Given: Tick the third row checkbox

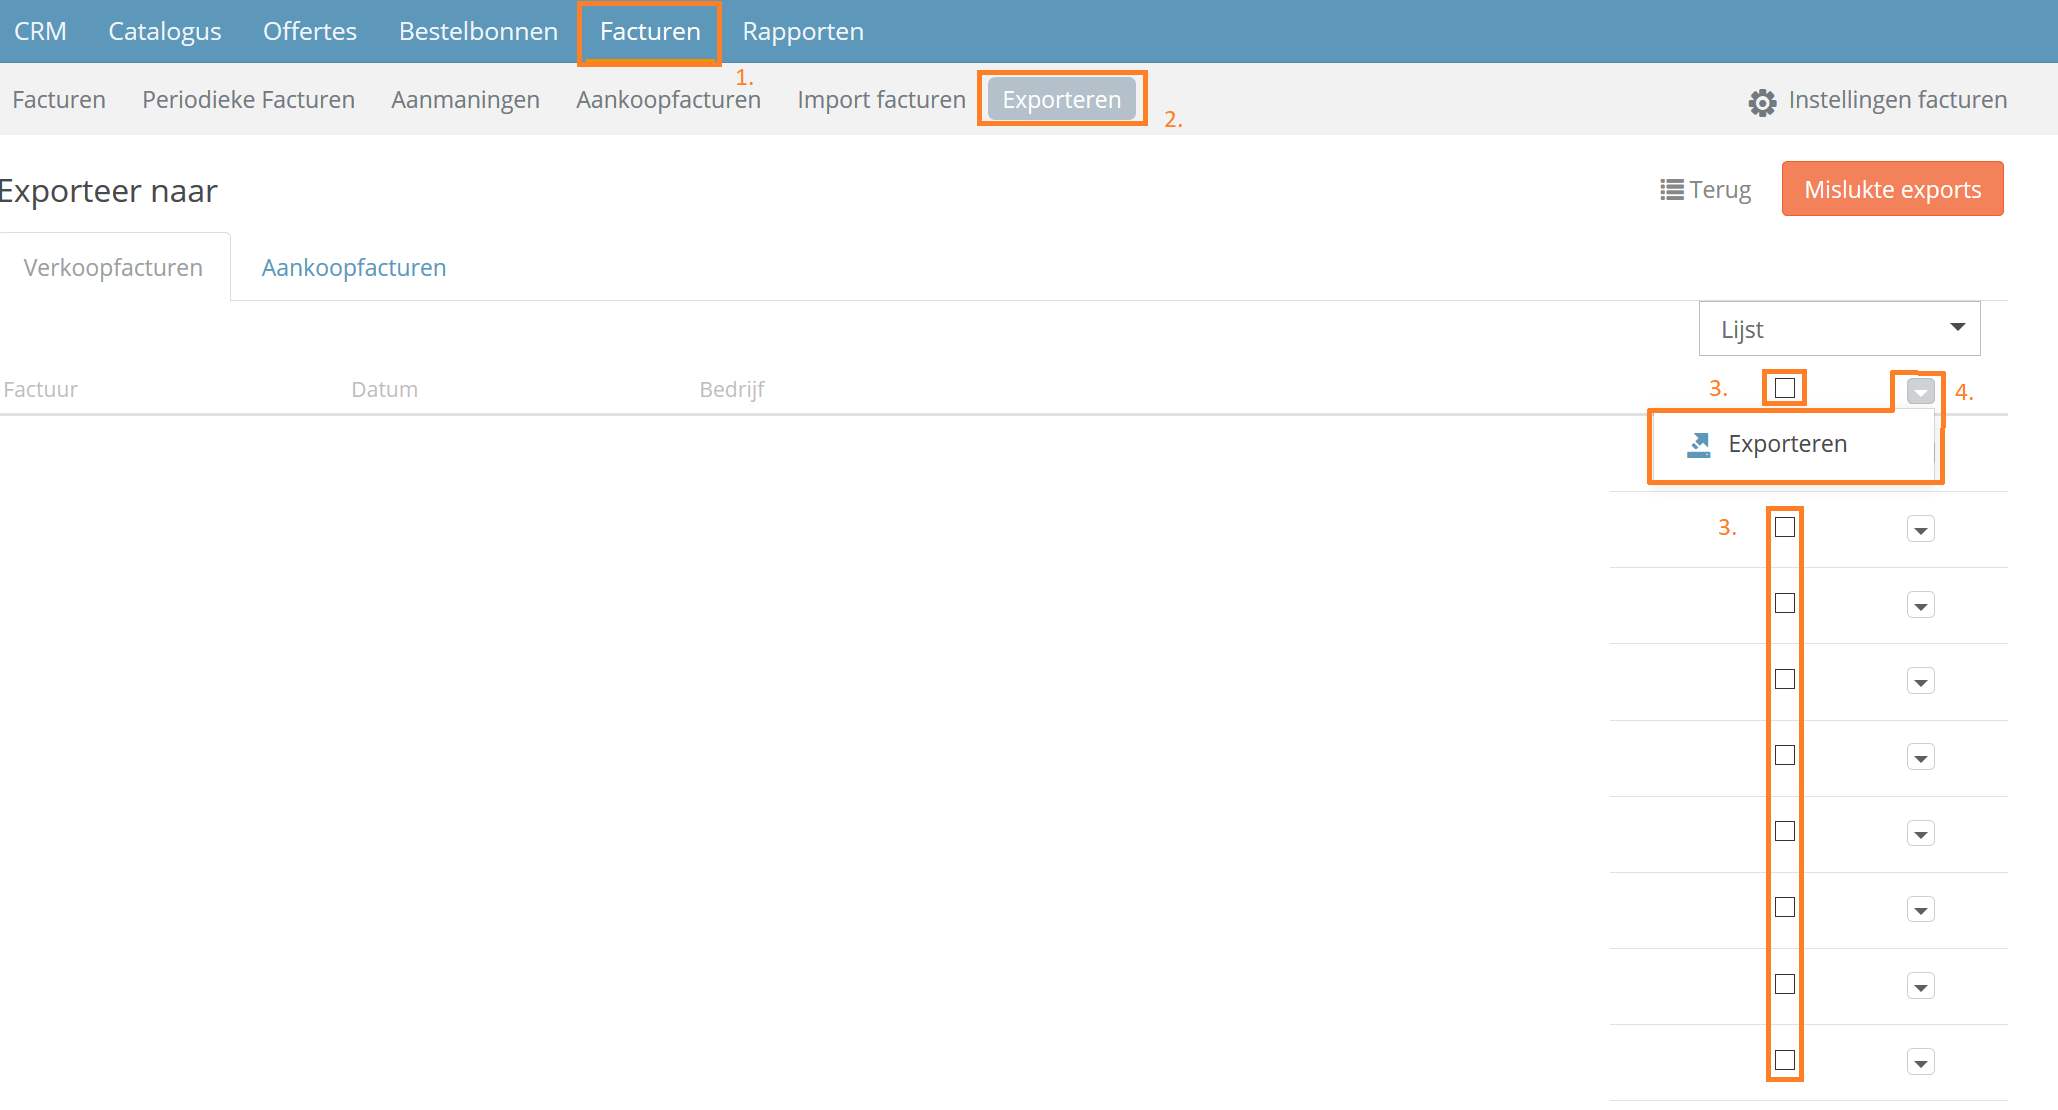Looking at the screenshot, I should click(x=1785, y=679).
